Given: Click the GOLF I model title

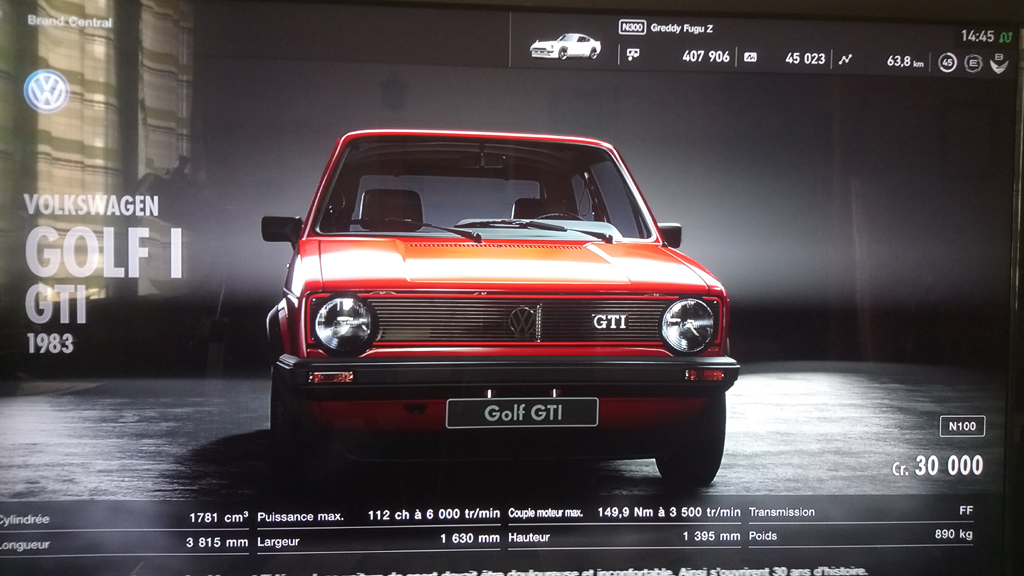Looking at the screenshot, I should click(x=103, y=253).
